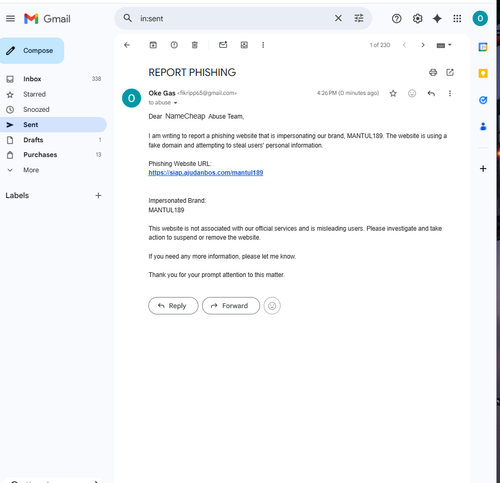Open the search options filter icon
500x483 pixels.
[359, 18]
